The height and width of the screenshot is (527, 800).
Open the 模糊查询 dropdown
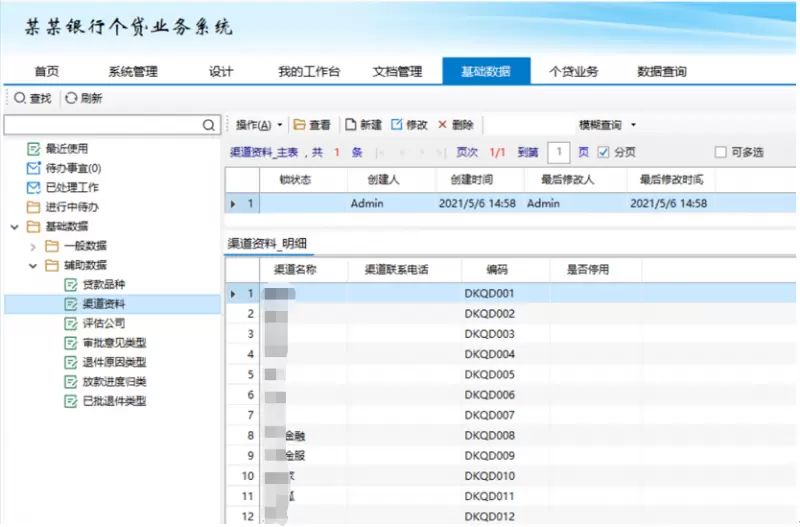coord(607,125)
